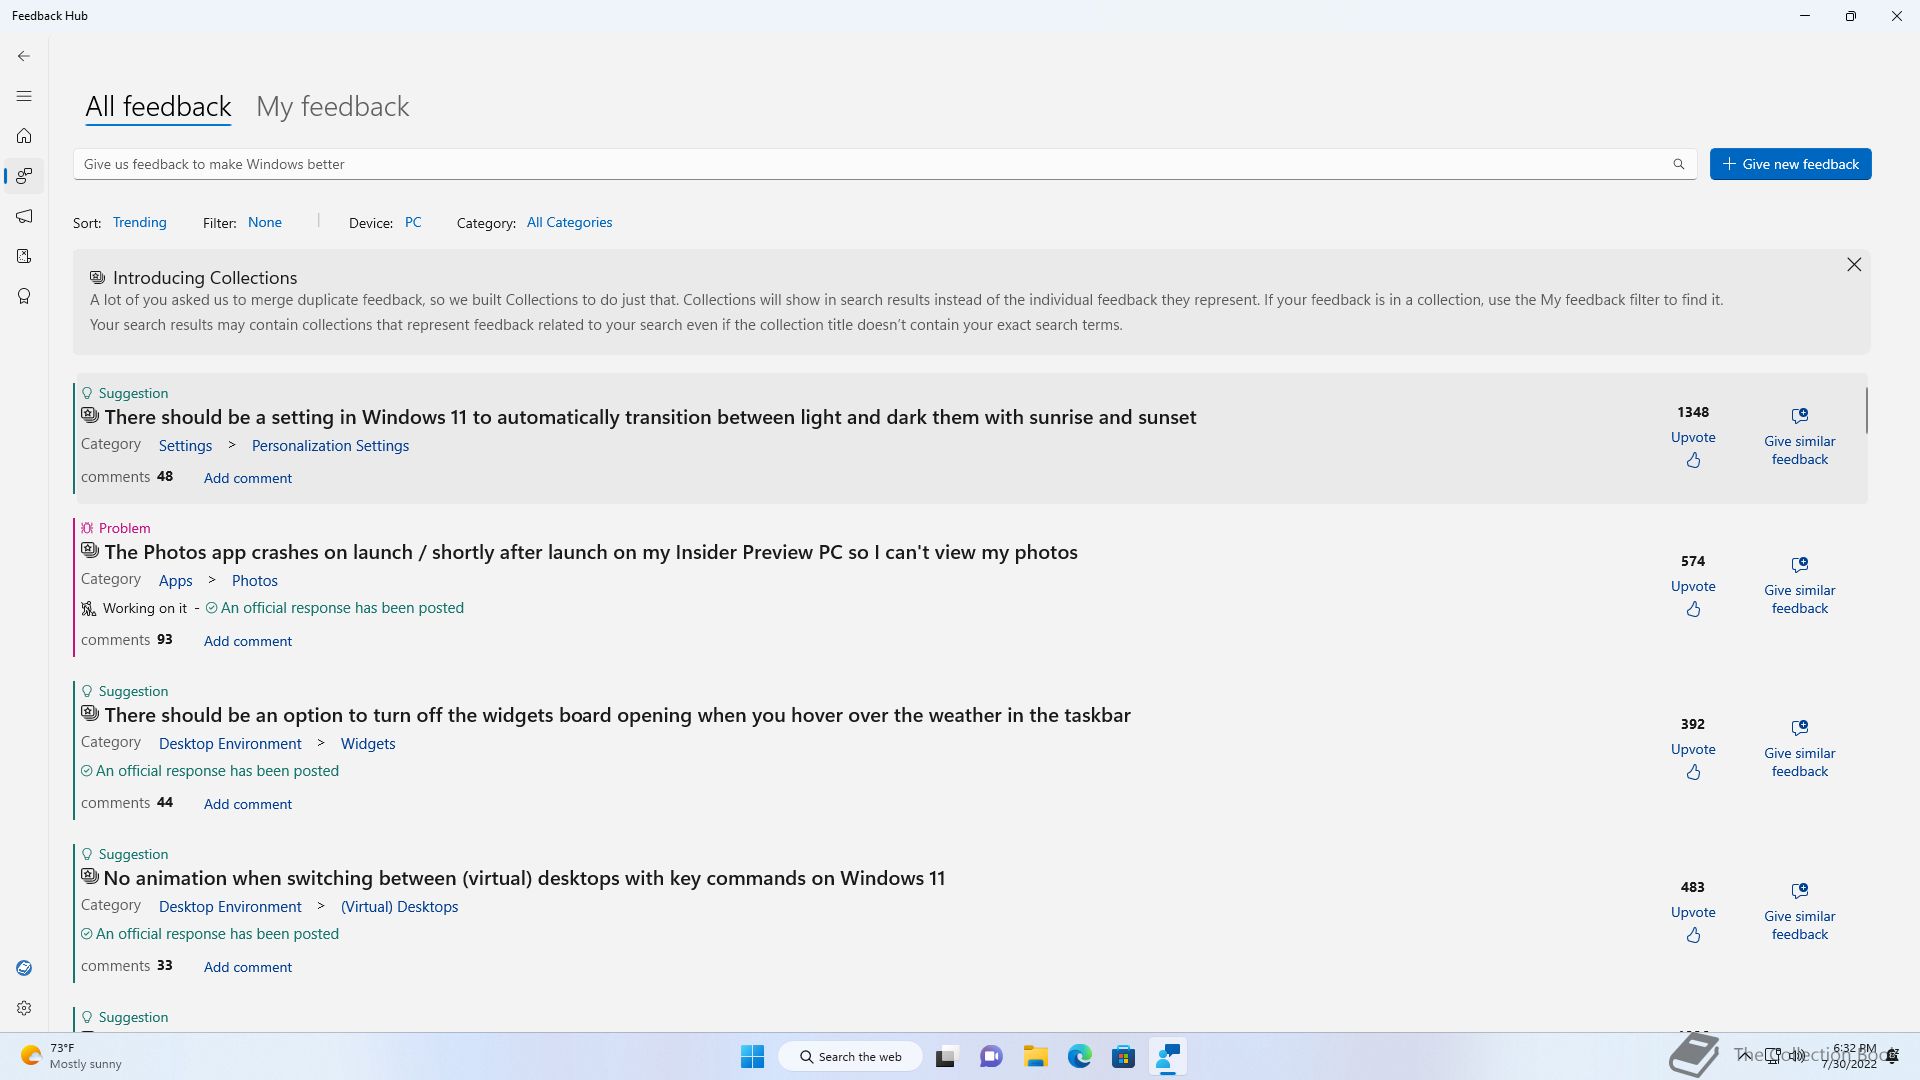Open the Settings category link

pyautogui.click(x=185, y=446)
